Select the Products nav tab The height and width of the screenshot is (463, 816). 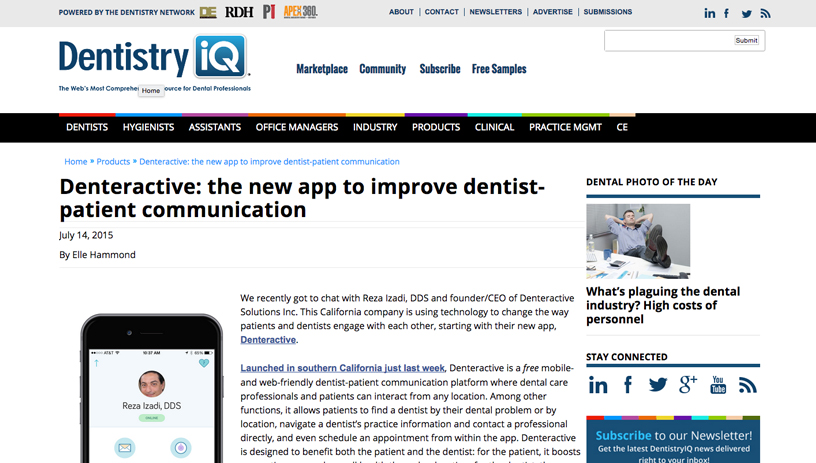[x=436, y=127]
